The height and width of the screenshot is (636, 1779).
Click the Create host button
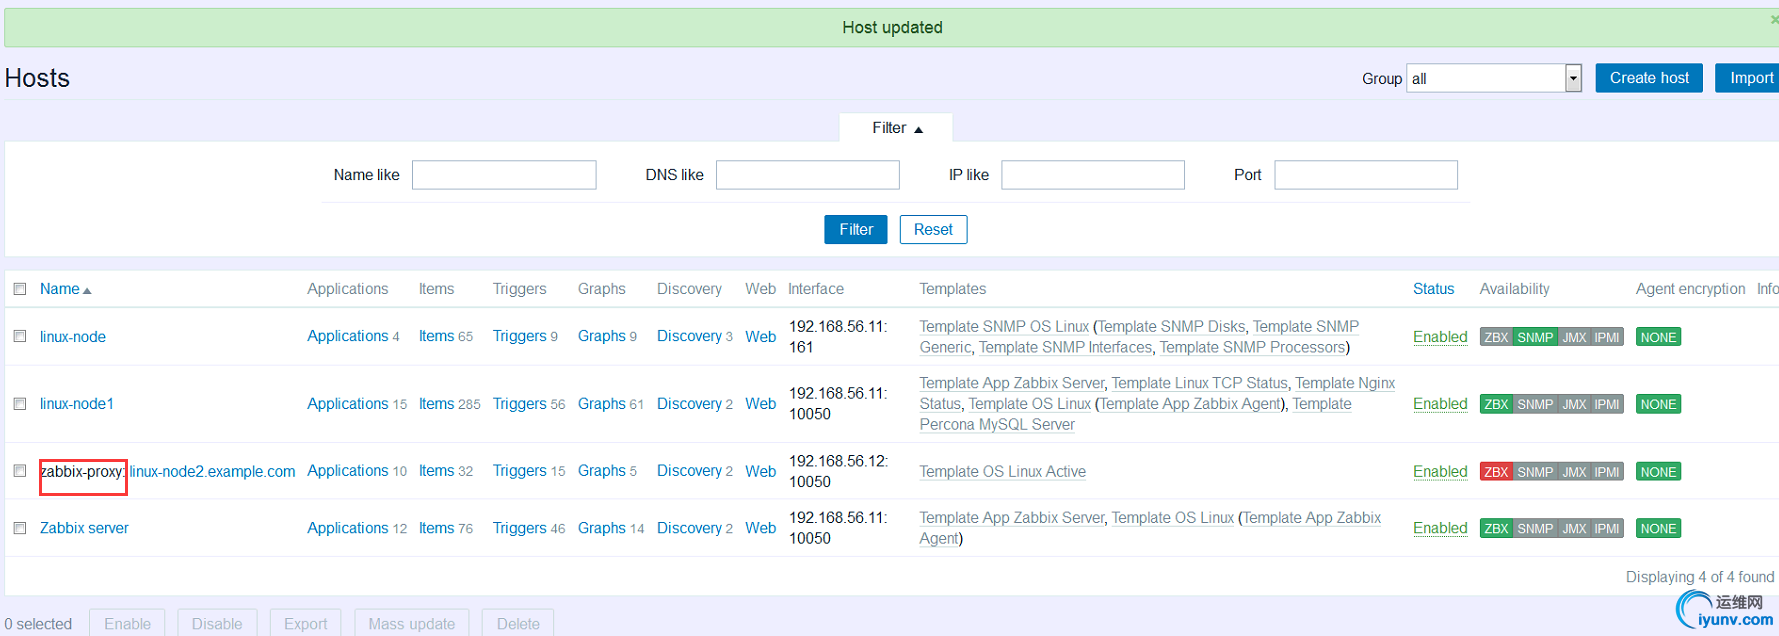(1649, 78)
